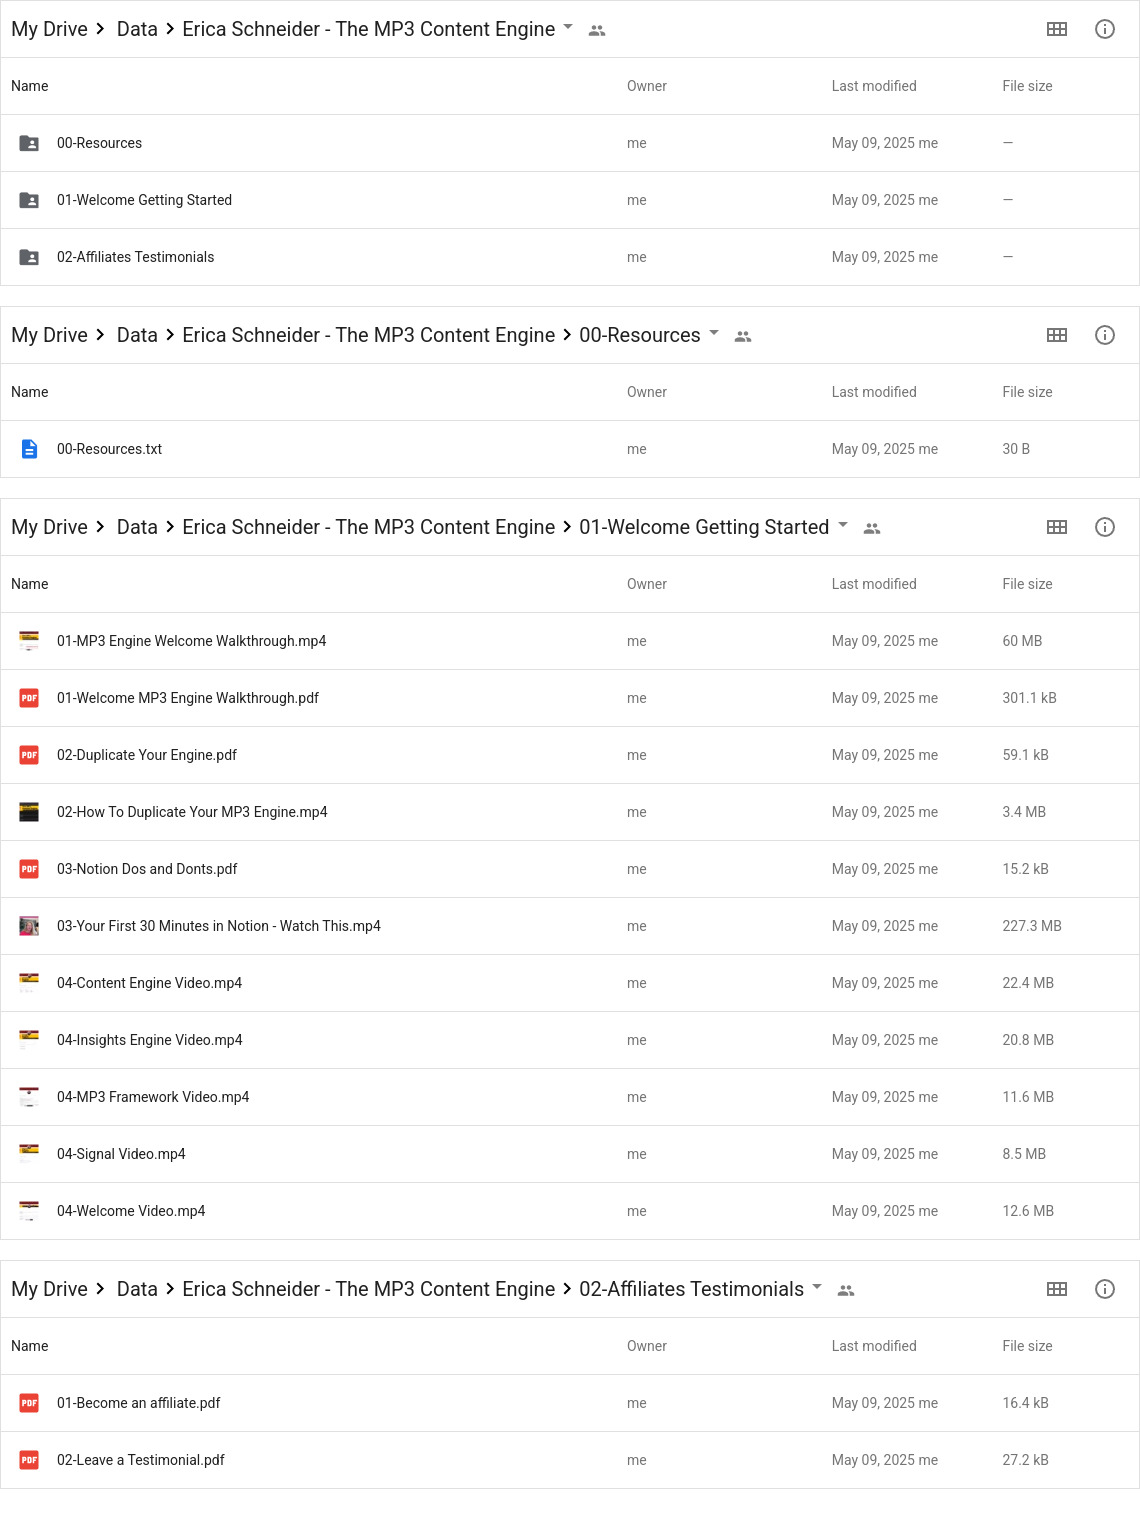Image resolution: width=1140 pixels, height=1539 pixels.
Task: Switch to grid layout in top folder panel
Action: (1057, 29)
